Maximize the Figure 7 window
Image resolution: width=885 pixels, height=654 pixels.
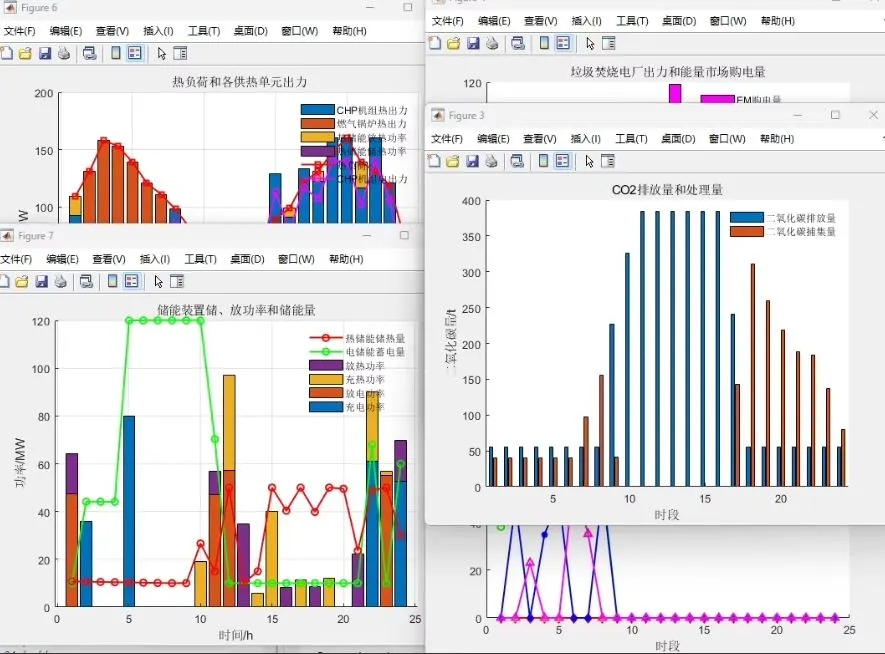point(404,235)
